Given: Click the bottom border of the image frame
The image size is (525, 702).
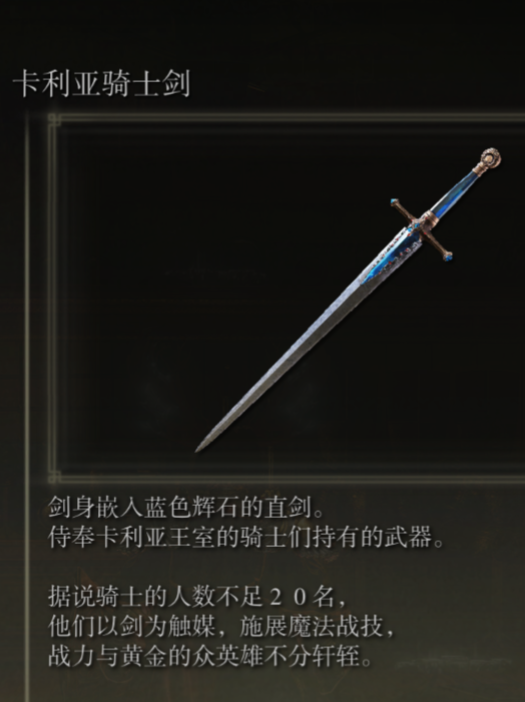Looking at the screenshot, I should point(293,476).
